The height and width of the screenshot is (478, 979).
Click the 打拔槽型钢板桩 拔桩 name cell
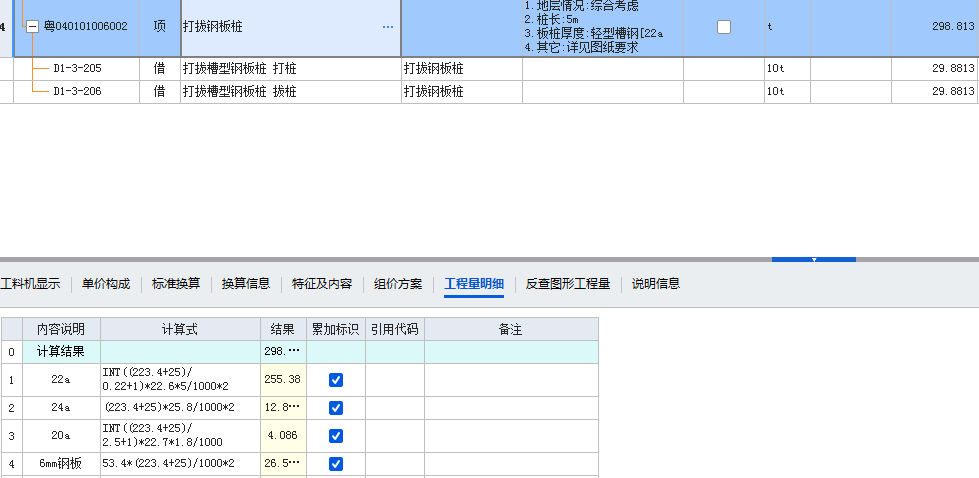click(291, 92)
